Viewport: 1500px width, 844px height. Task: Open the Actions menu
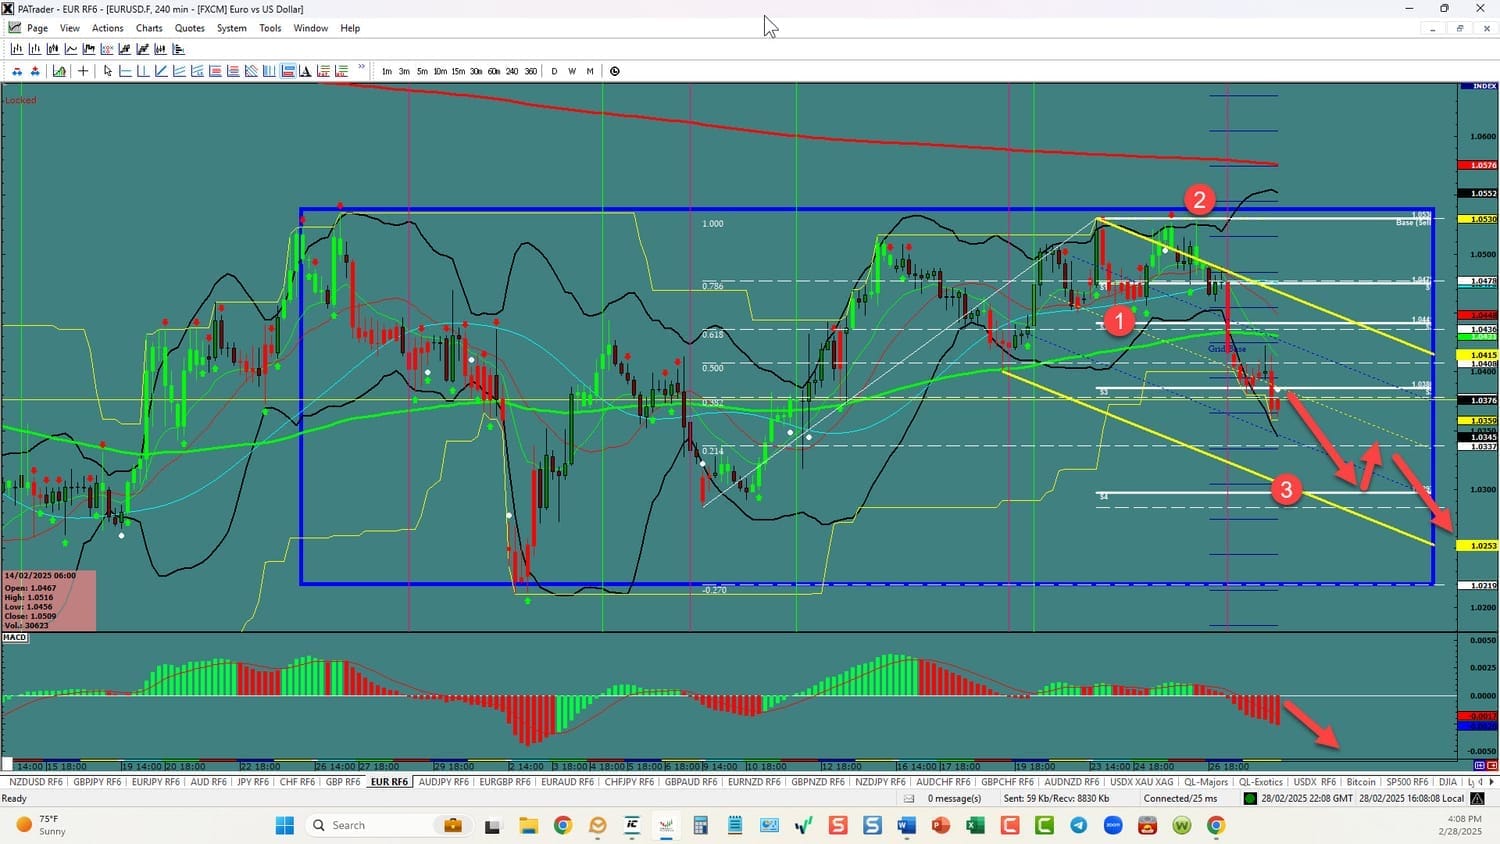point(107,28)
